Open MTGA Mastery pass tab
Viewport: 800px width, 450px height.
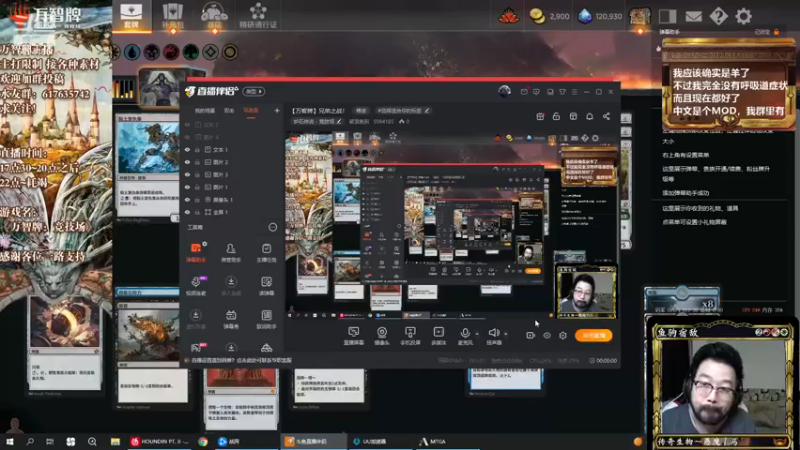[258, 15]
